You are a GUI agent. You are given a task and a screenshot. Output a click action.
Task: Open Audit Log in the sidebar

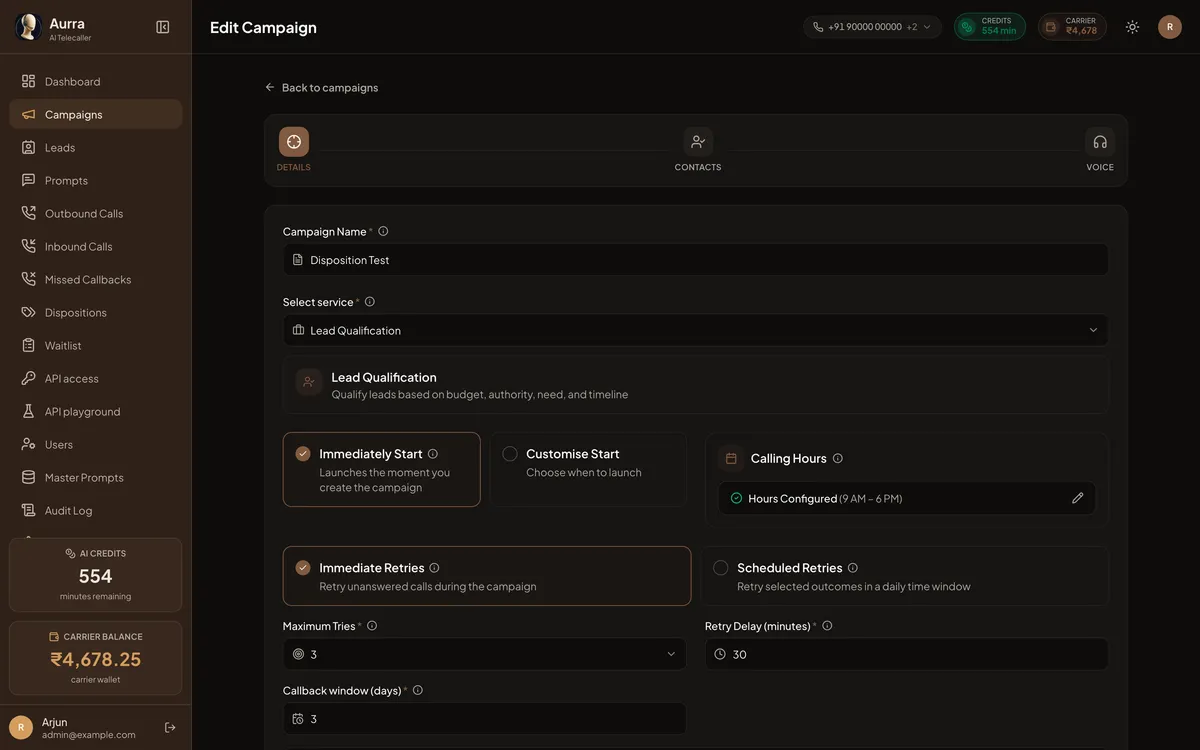(x=96, y=510)
